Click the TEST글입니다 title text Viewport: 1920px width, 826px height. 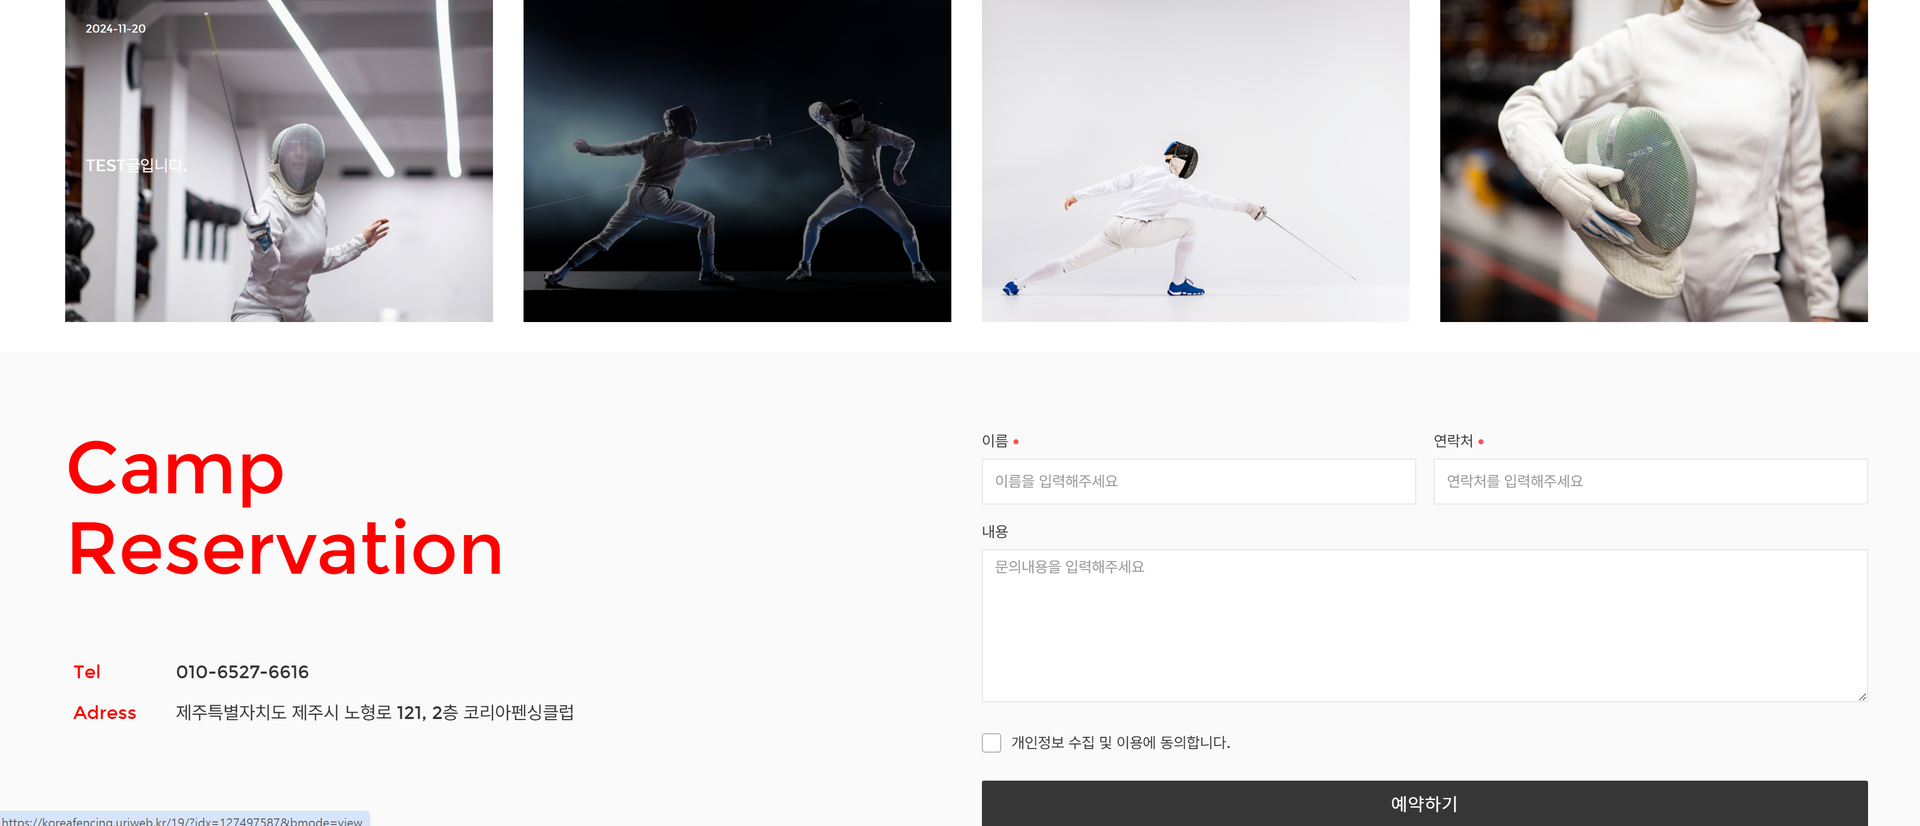(135, 165)
